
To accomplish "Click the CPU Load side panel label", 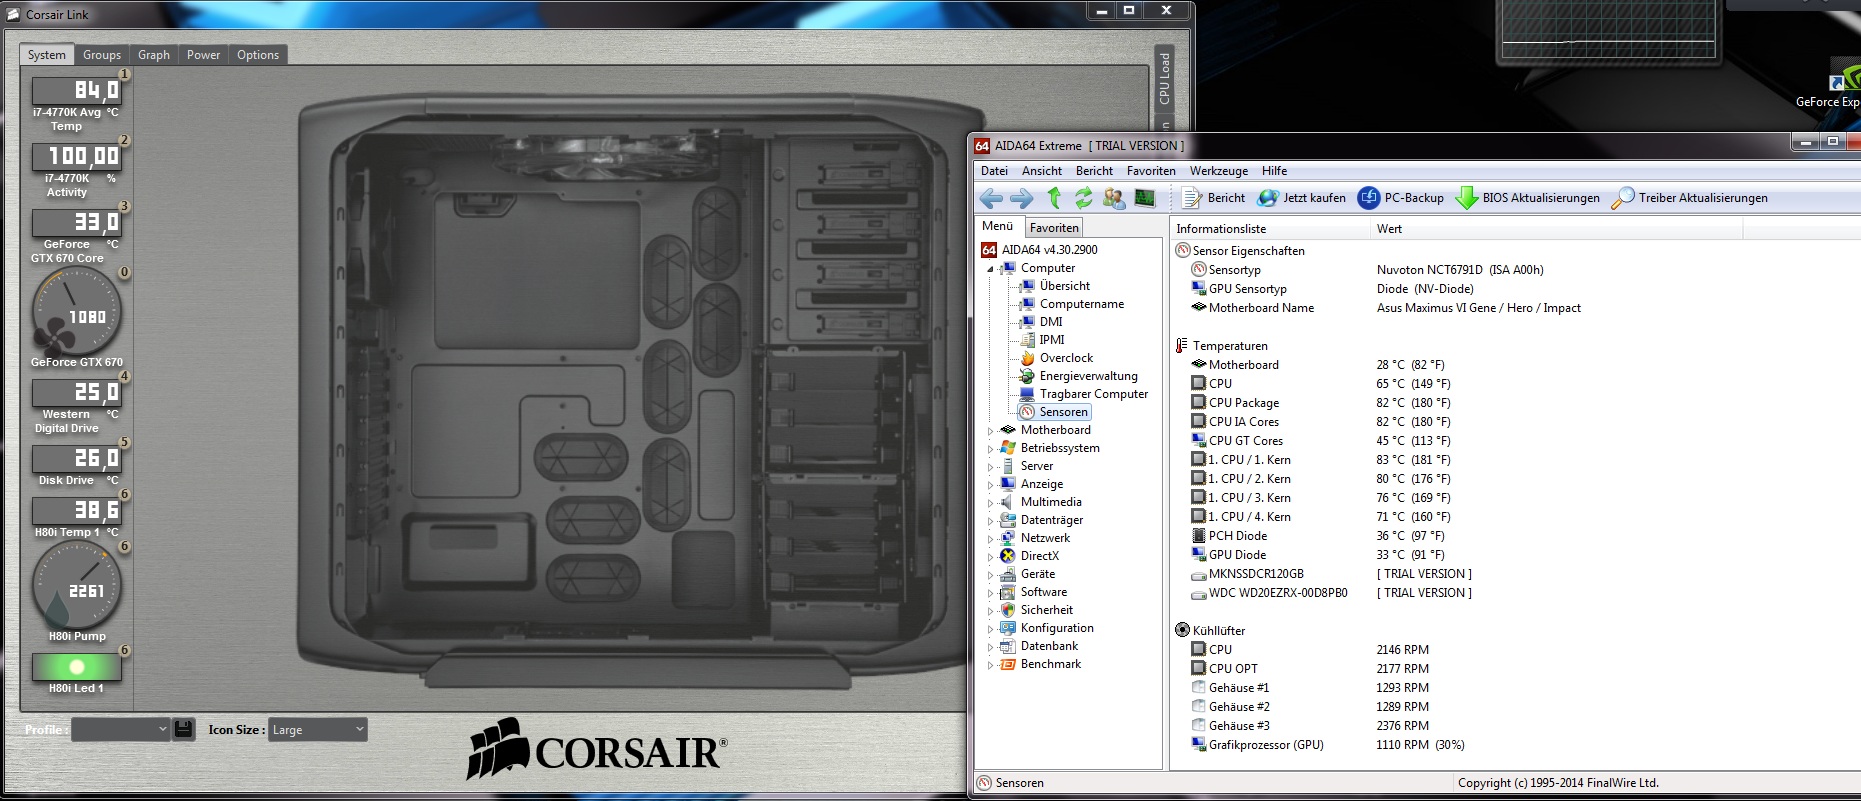I will (1164, 79).
